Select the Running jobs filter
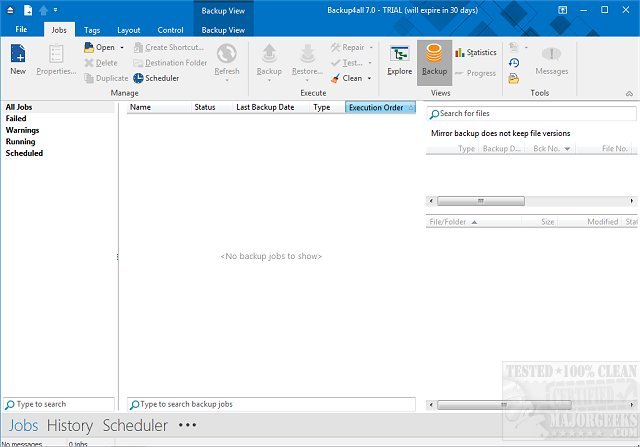Viewport: 640px width, 447px height. 20,142
